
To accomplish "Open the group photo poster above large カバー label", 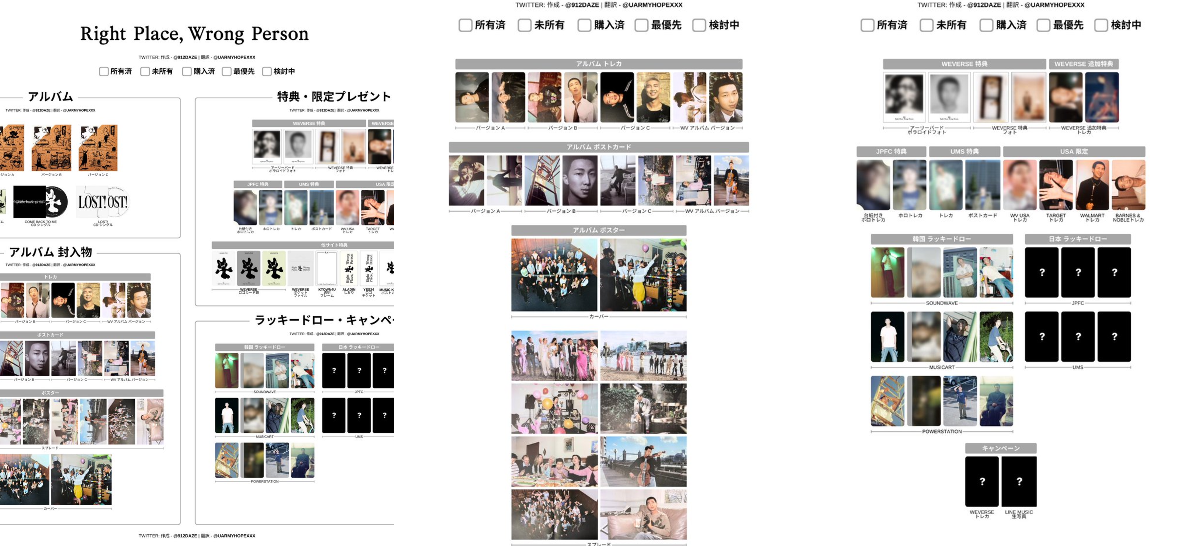I will point(554,274).
